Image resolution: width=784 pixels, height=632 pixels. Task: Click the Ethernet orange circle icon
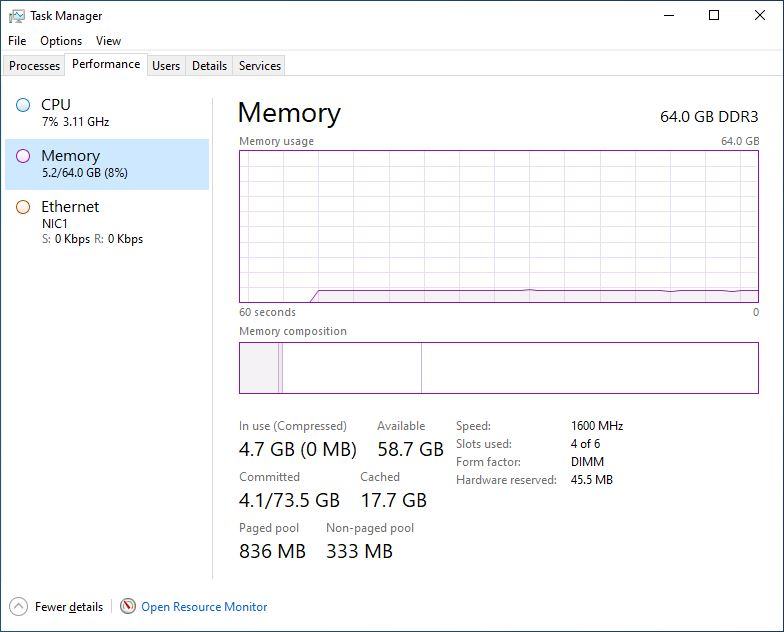(x=23, y=207)
